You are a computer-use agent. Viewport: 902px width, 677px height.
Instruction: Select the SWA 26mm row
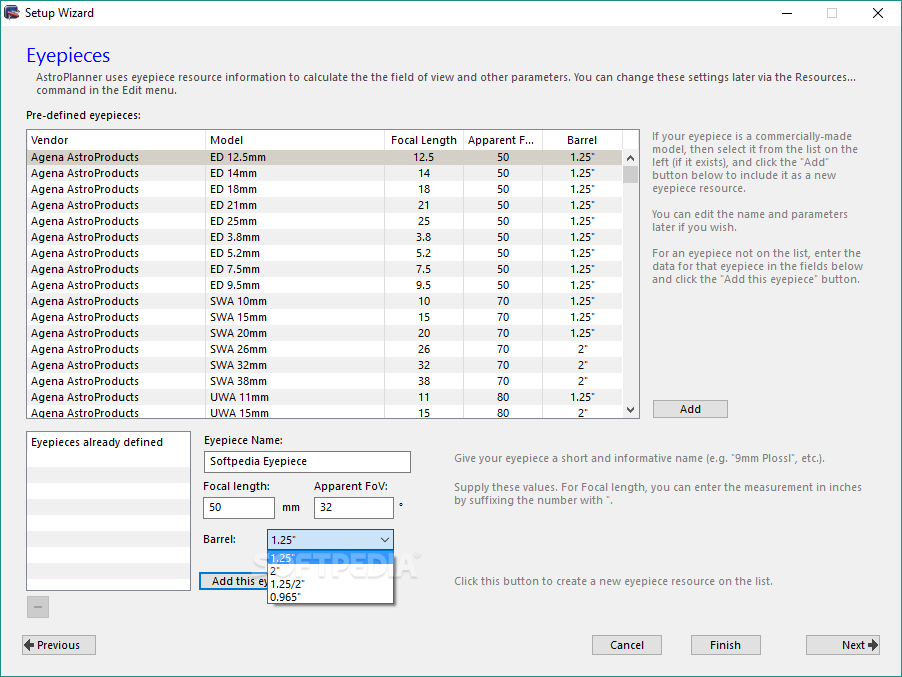(324, 349)
